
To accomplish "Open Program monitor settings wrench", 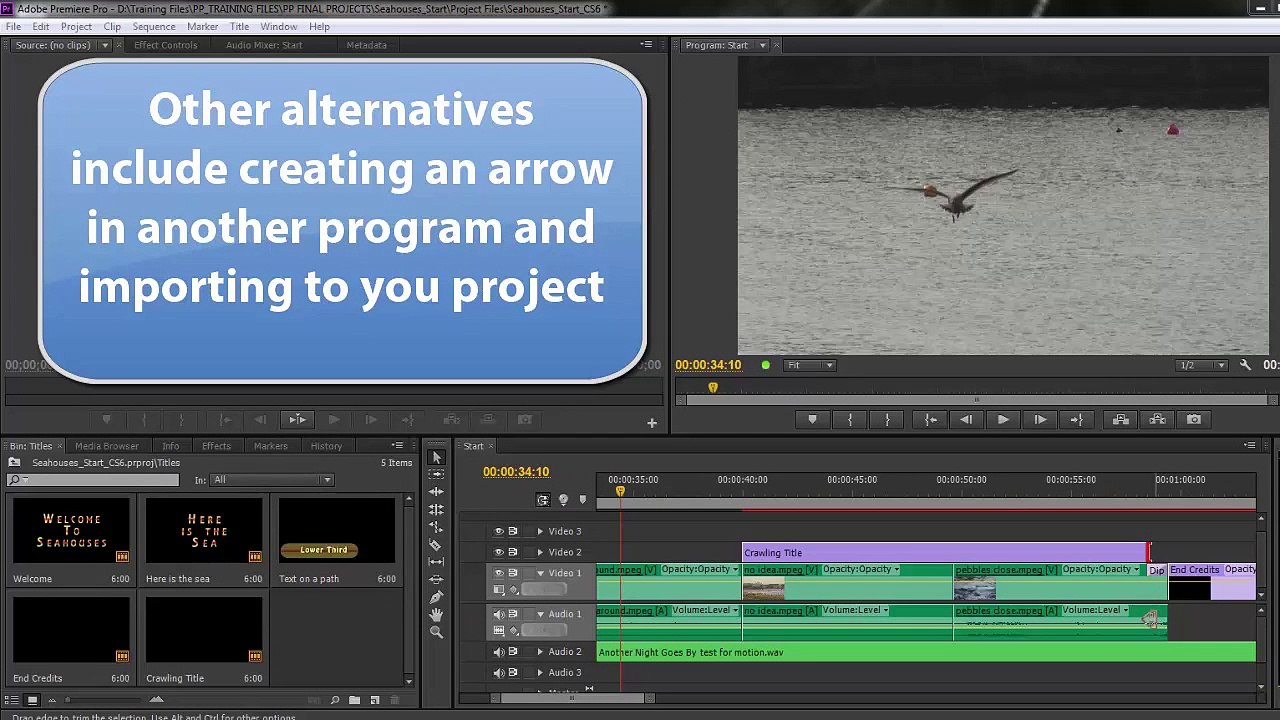I will click(x=1245, y=365).
